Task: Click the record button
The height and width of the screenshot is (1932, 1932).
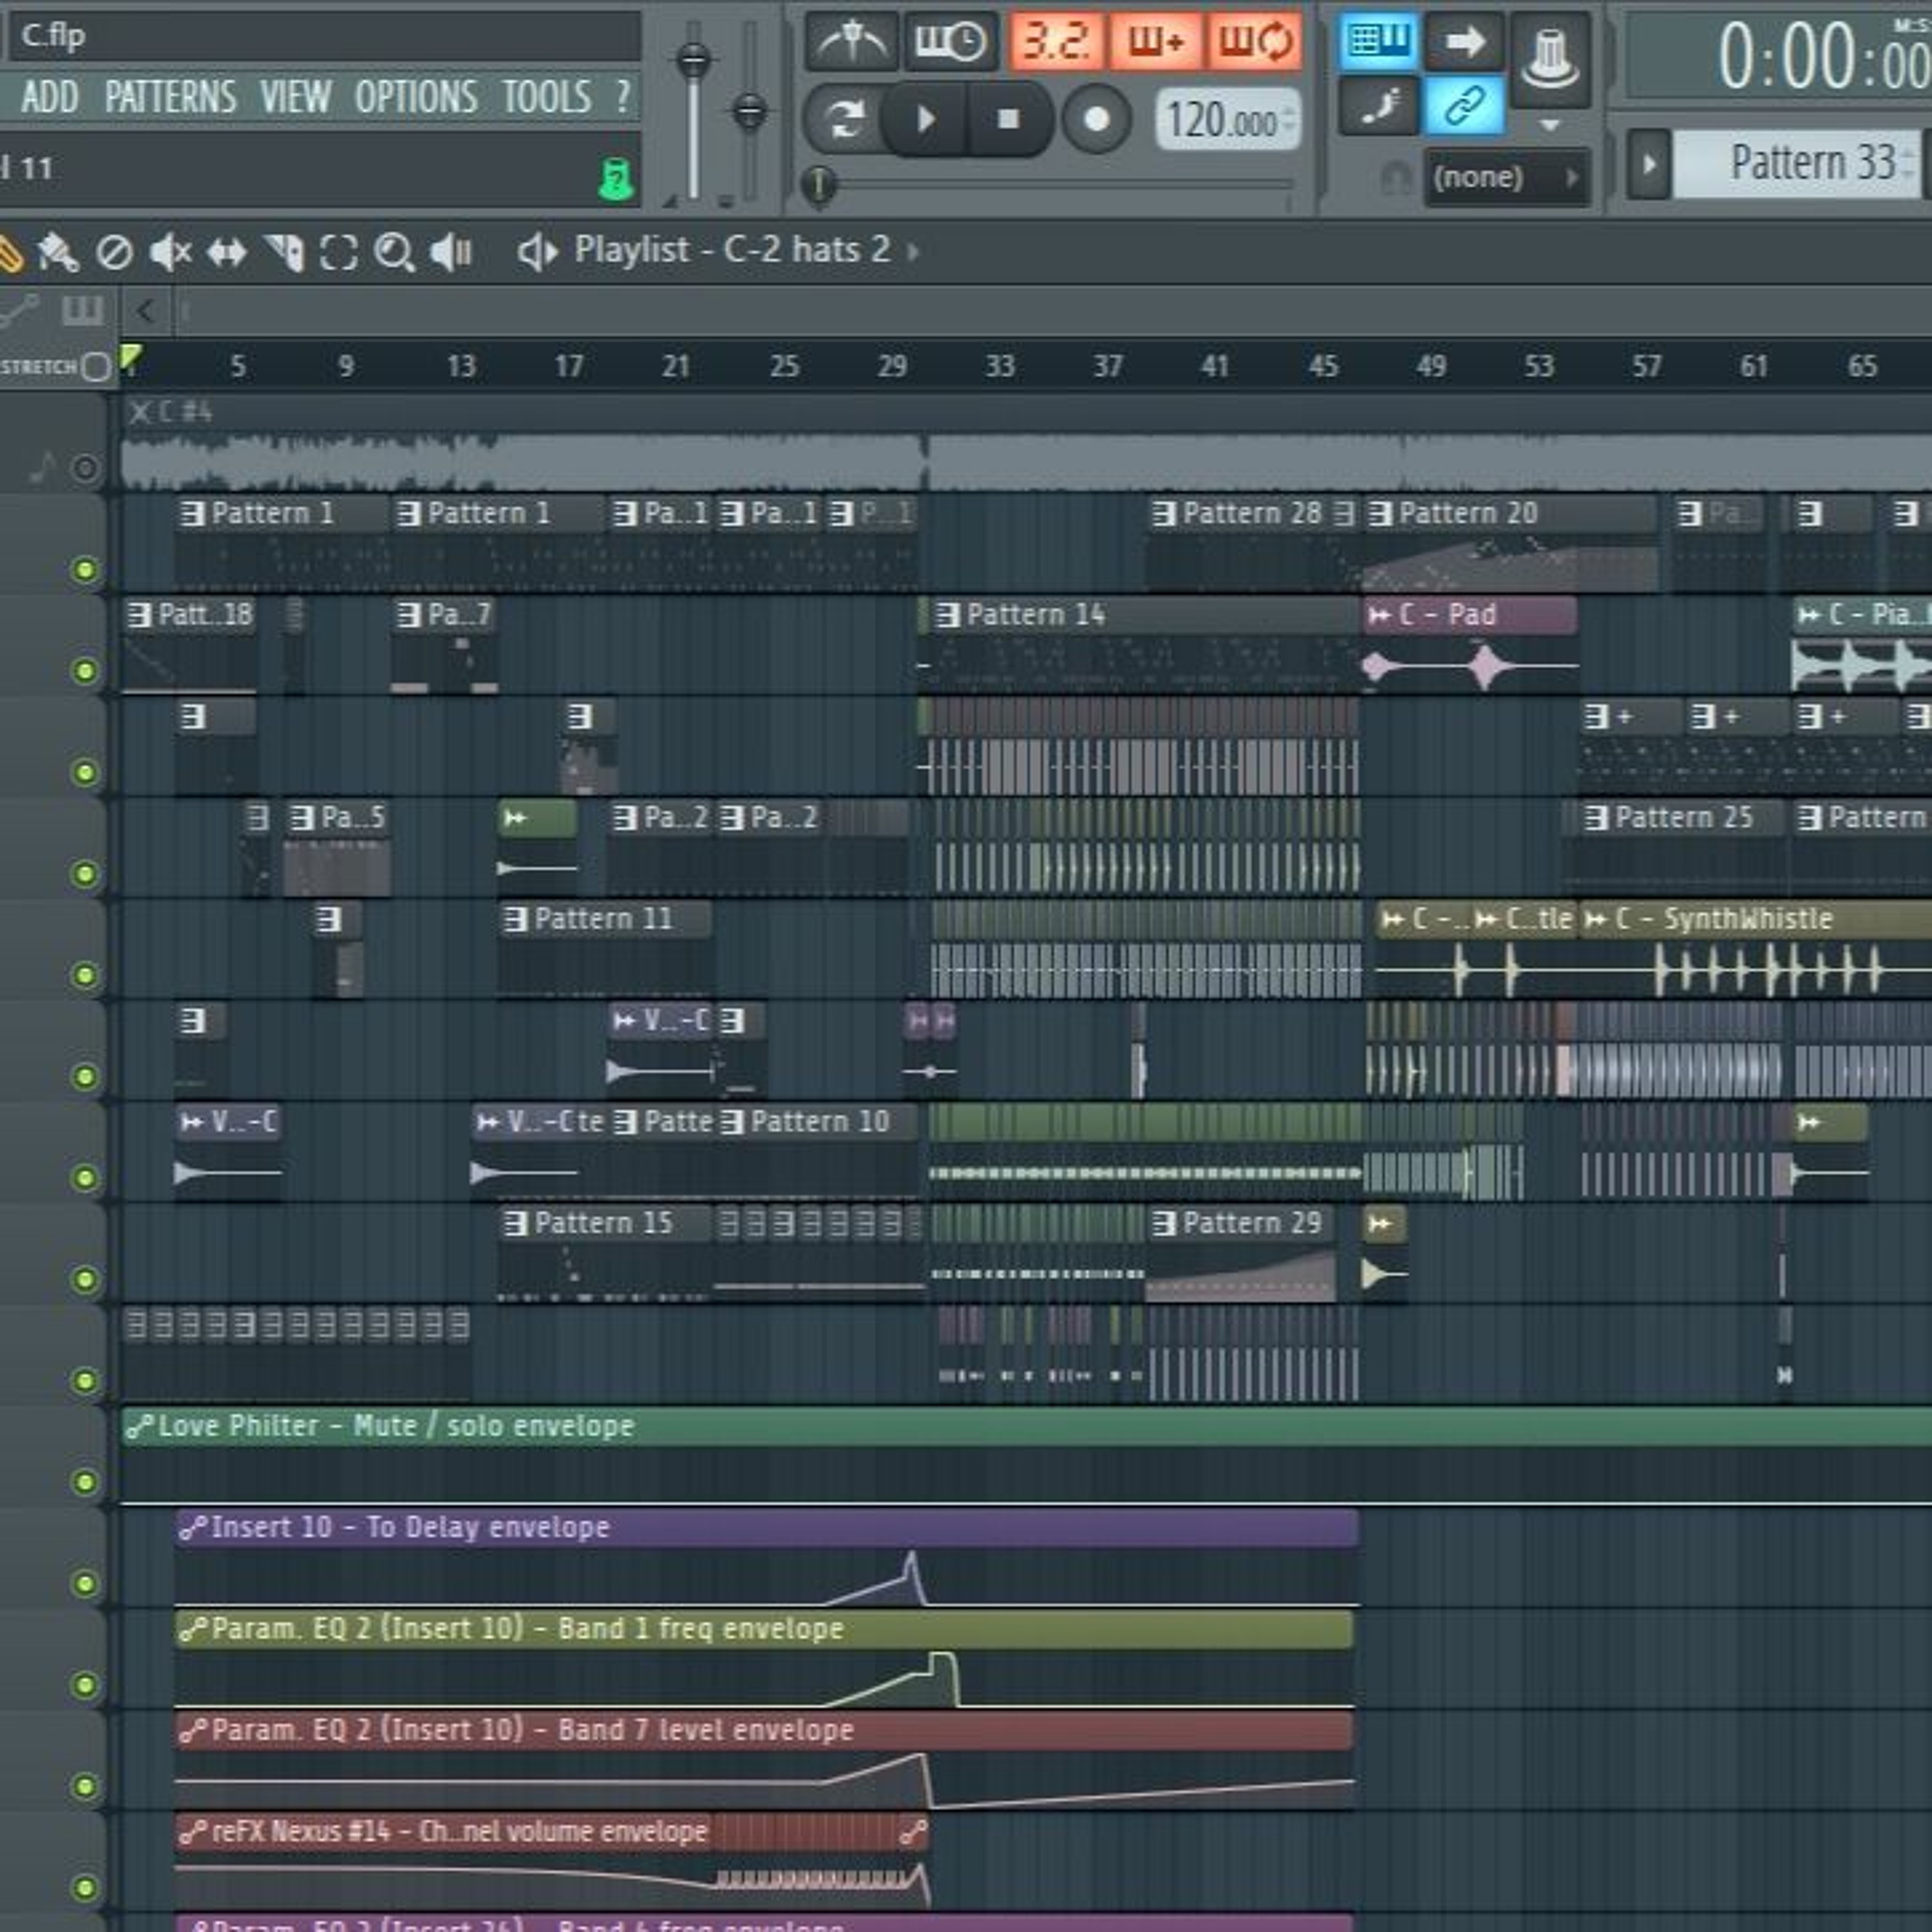Action: 1096,120
